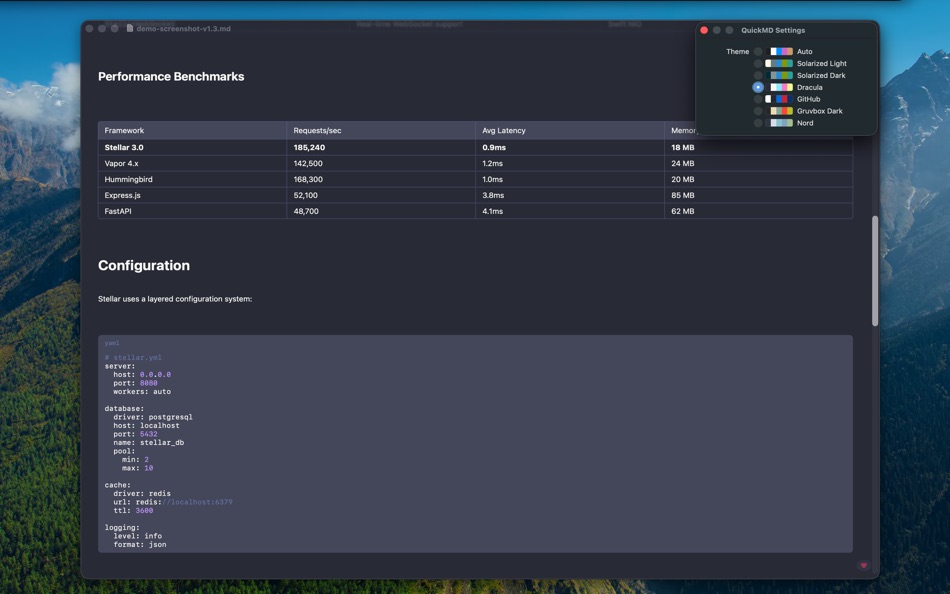Image resolution: width=950 pixels, height=594 pixels.
Task: Select the GitHub theme color swatch
Action: tap(779, 99)
